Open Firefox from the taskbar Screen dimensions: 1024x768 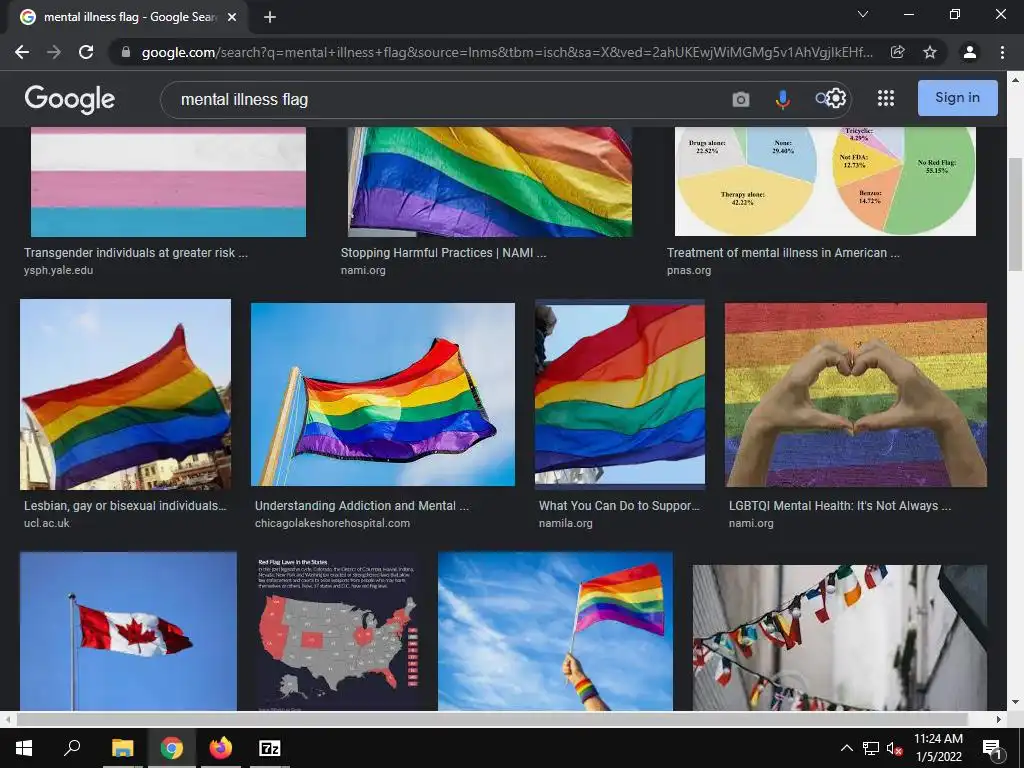(x=221, y=748)
